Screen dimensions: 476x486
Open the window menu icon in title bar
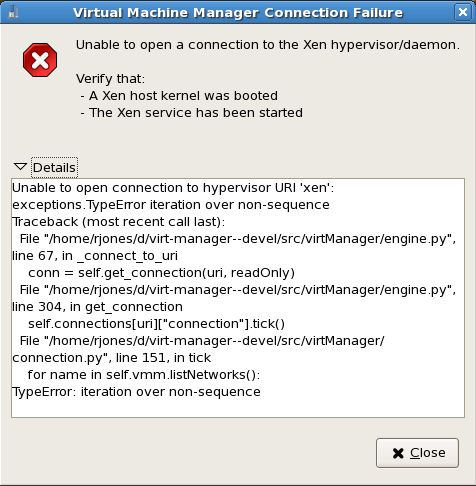13,12
